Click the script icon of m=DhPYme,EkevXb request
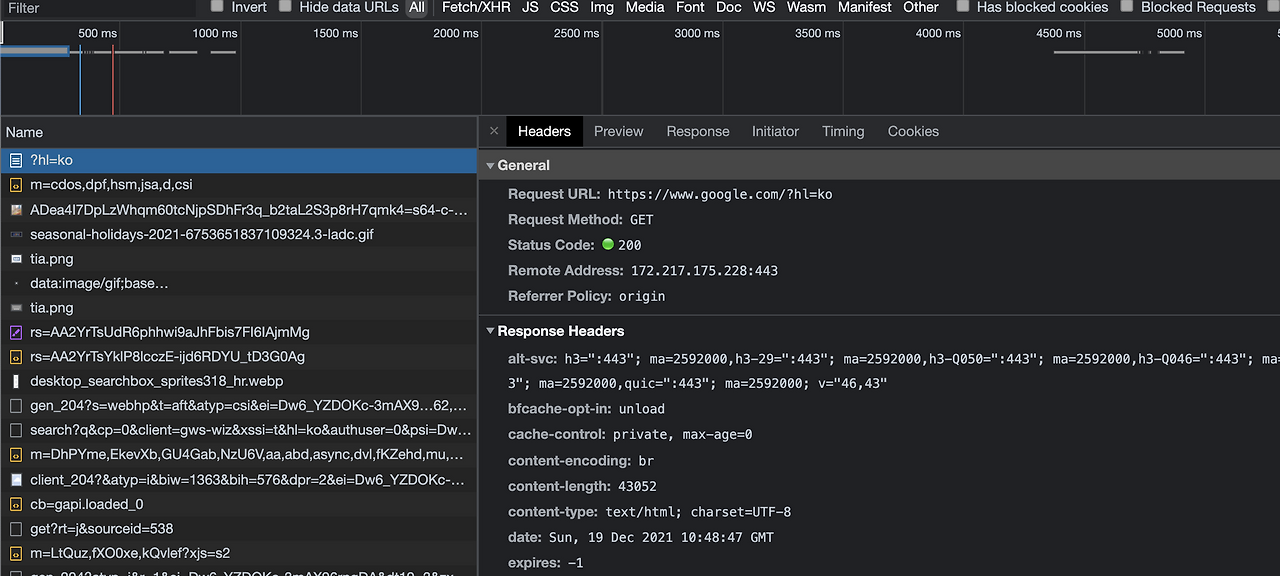 click(x=16, y=455)
